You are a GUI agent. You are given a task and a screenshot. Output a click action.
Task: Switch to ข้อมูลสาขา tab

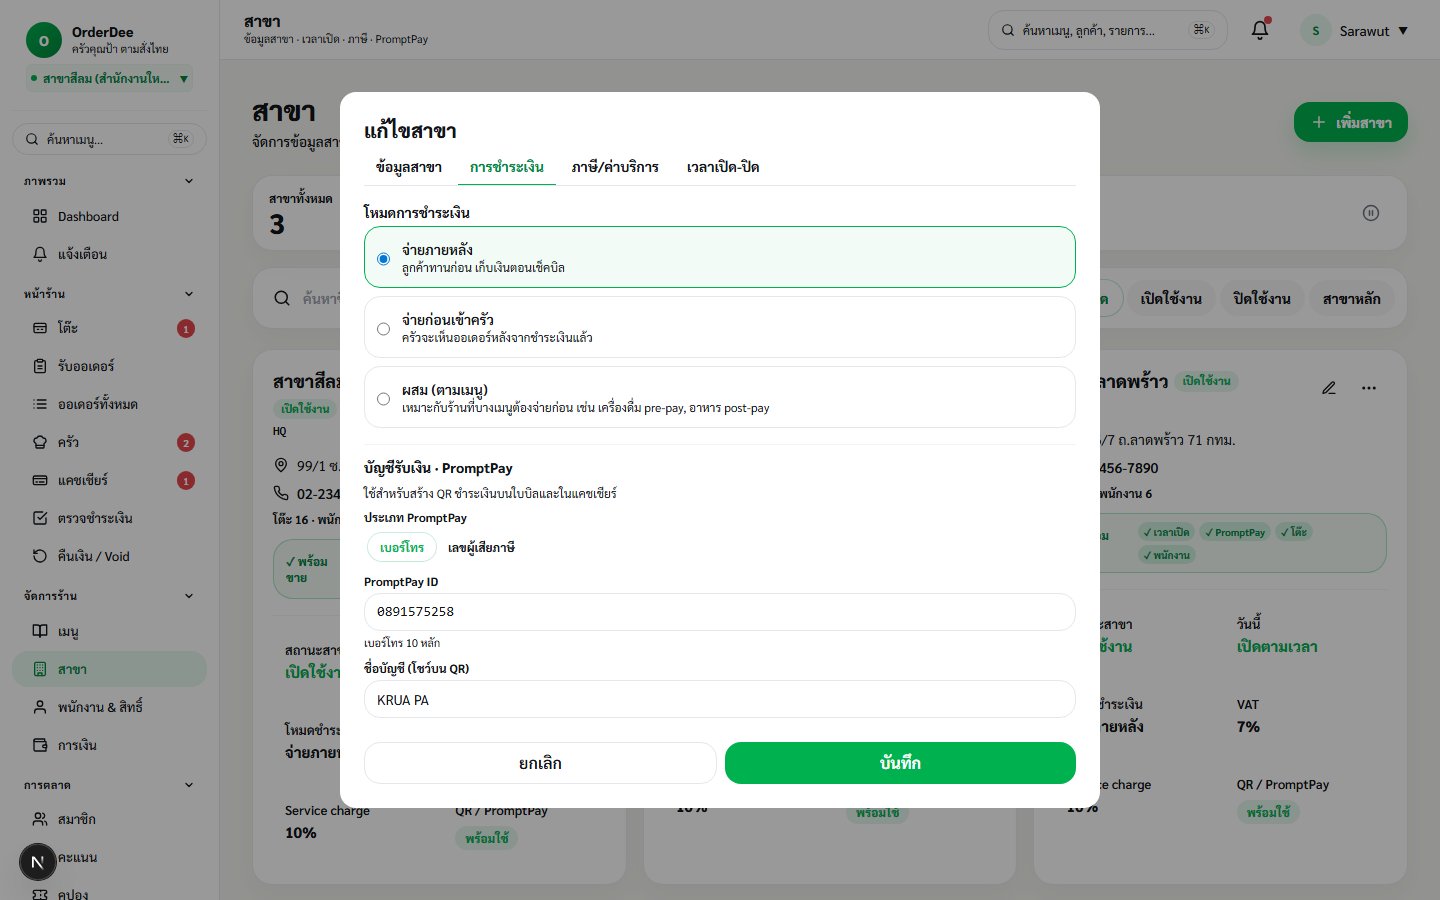[x=409, y=167]
